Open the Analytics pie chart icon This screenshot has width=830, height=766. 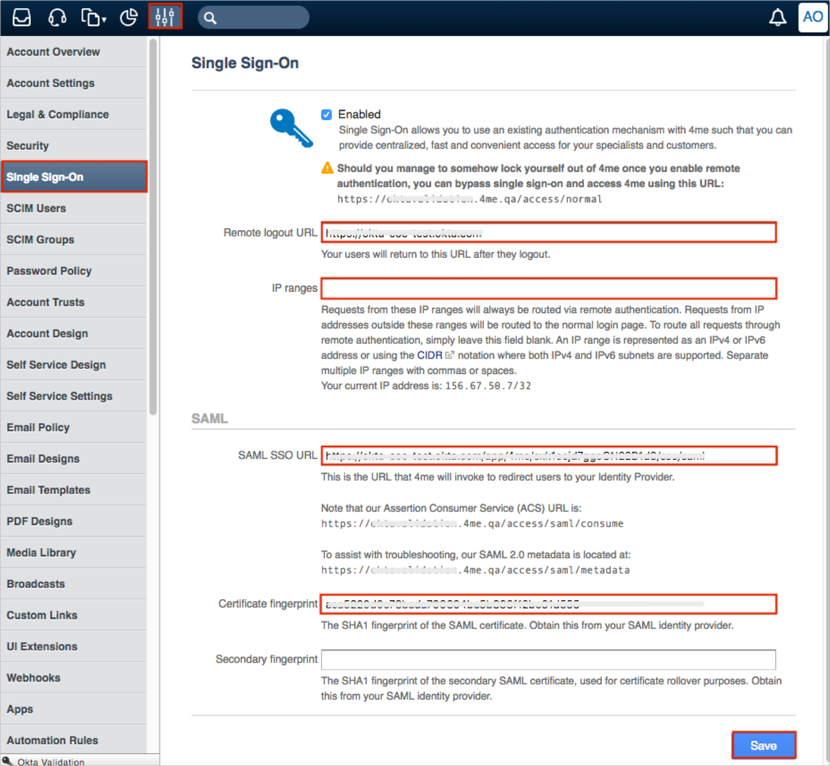coord(128,17)
